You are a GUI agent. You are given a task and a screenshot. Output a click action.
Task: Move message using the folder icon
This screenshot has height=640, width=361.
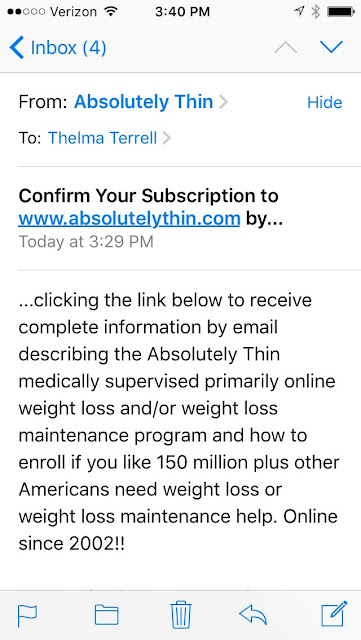[107, 615]
